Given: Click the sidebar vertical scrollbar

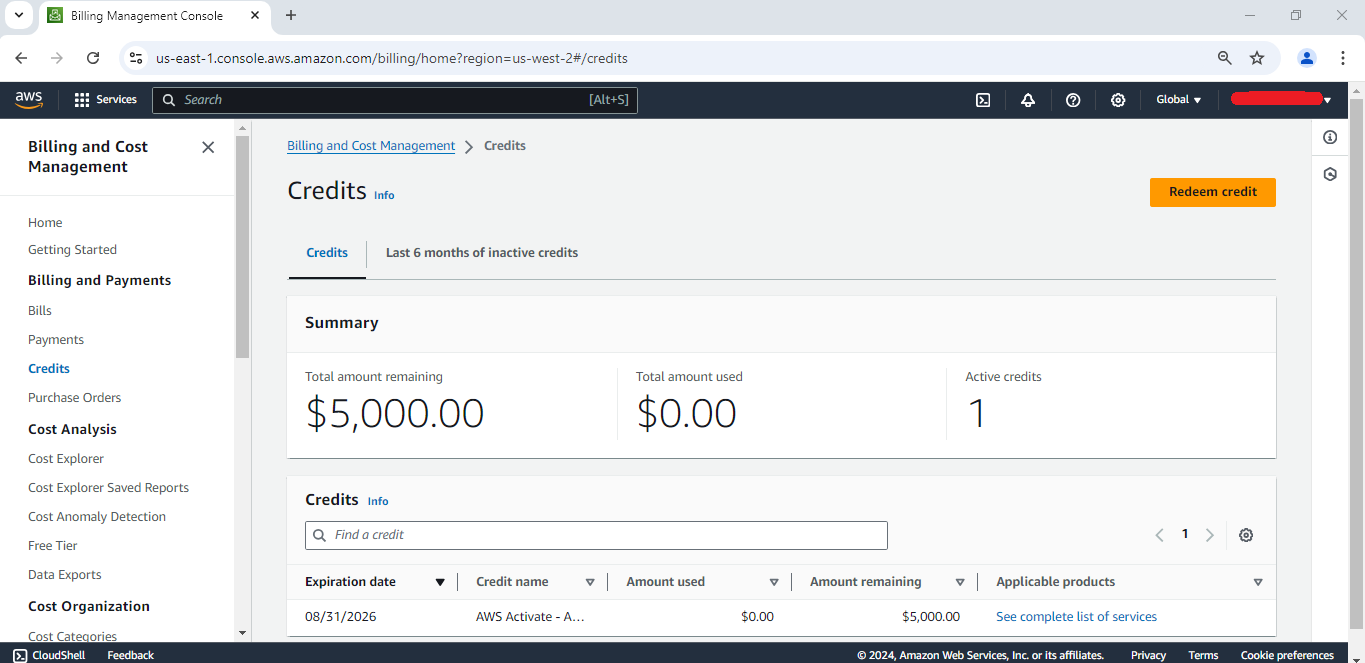Looking at the screenshot, I should point(242,247).
